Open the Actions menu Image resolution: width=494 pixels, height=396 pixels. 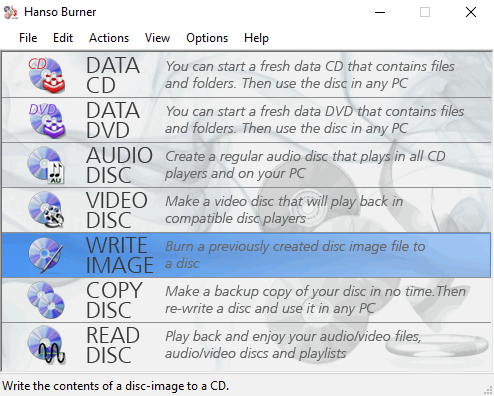tap(109, 38)
